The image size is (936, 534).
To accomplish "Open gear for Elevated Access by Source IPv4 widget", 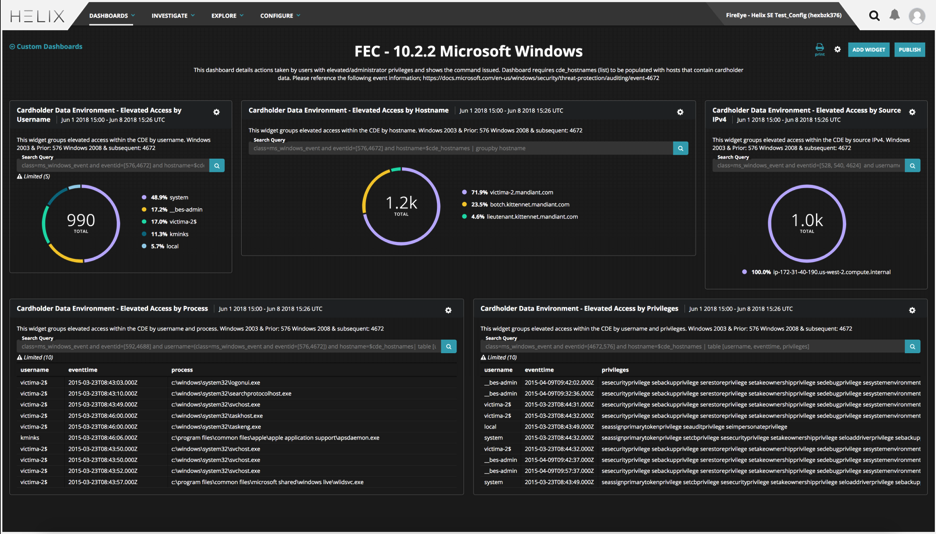I will [912, 112].
